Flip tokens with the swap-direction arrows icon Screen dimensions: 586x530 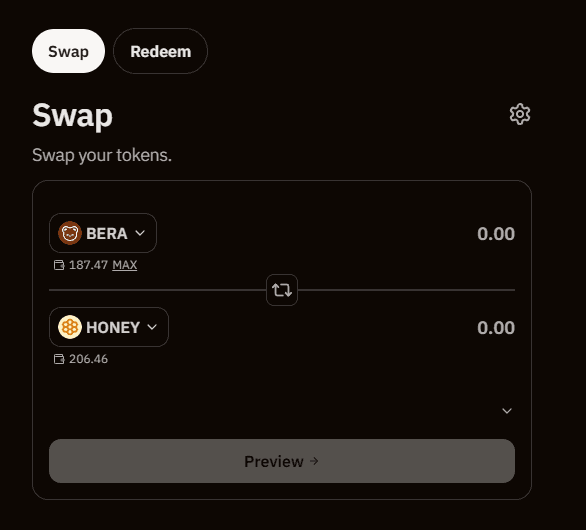click(282, 290)
